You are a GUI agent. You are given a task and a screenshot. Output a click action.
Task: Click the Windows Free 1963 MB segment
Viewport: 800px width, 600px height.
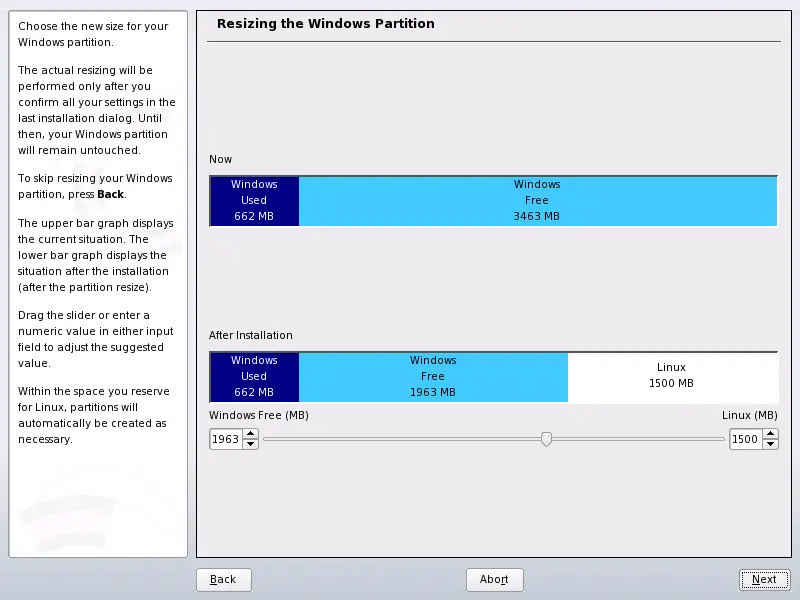tap(433, 377)
